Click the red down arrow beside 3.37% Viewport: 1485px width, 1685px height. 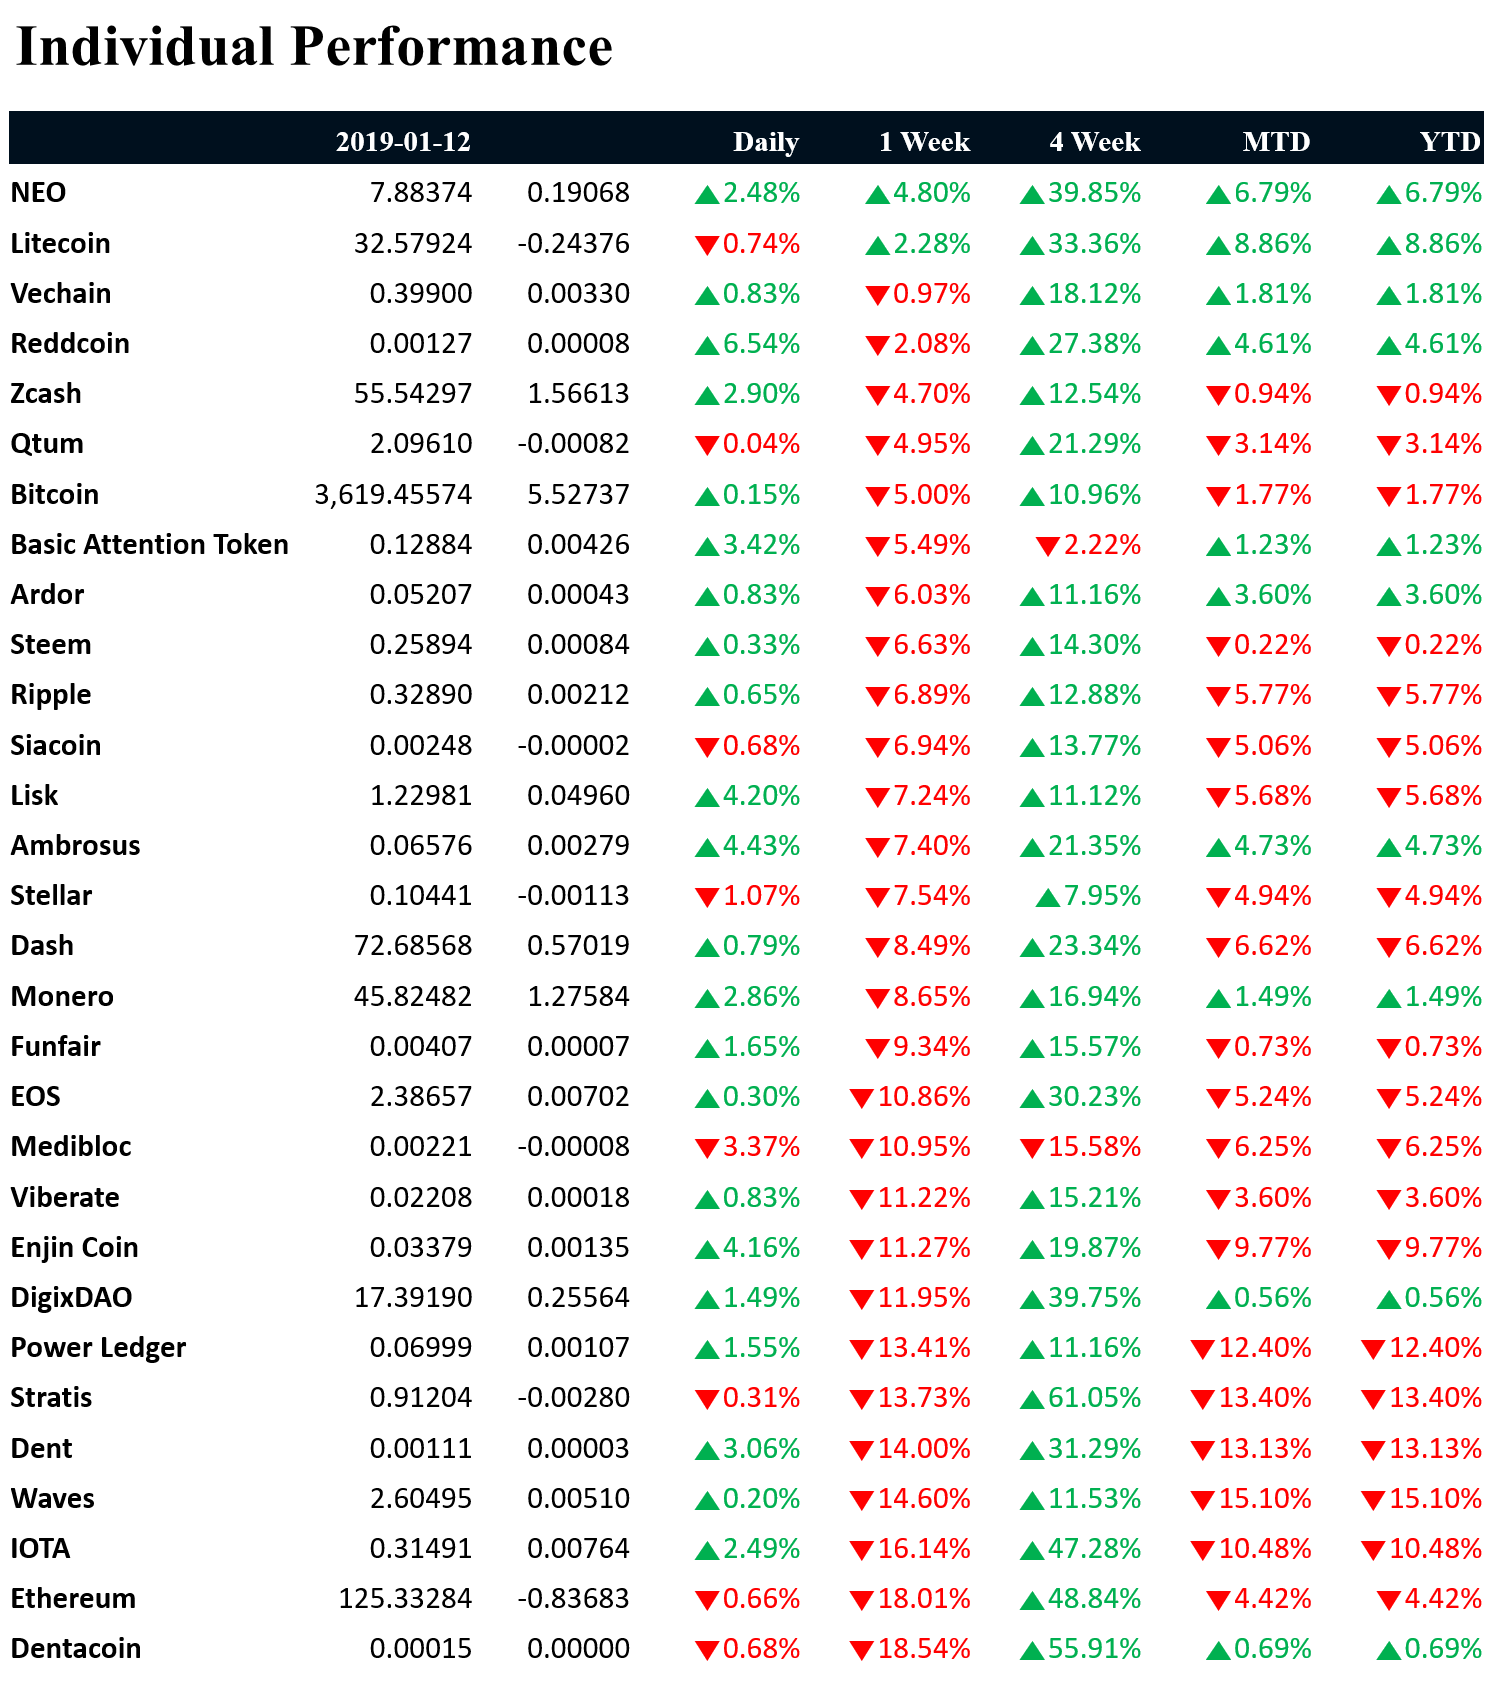707,1149
